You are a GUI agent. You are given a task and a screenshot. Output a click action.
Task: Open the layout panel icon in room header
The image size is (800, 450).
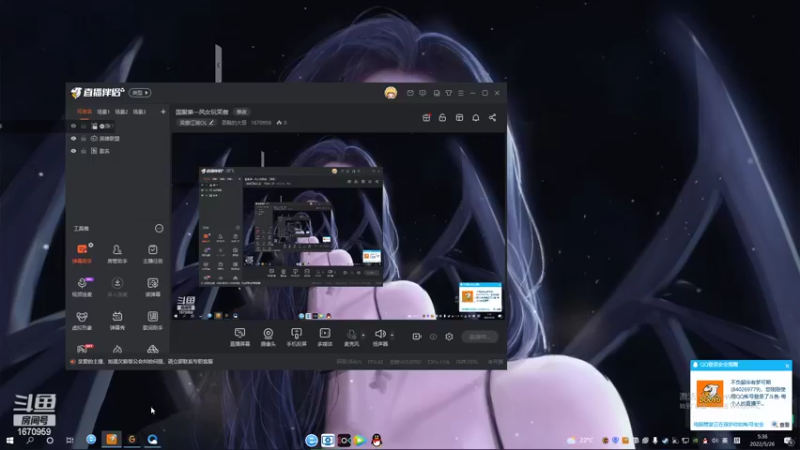point(459,118)
